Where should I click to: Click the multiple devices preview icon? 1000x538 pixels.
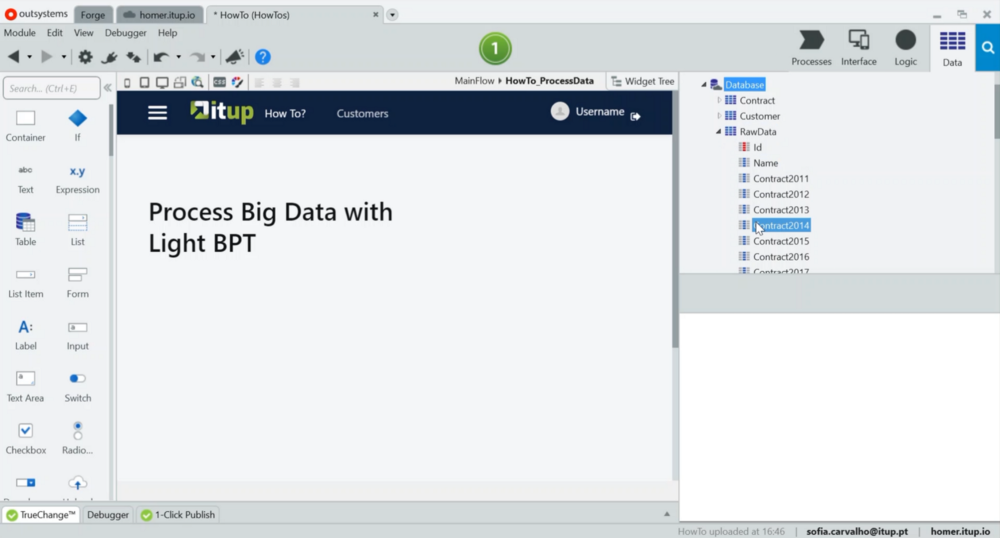(x=180, y=82)
